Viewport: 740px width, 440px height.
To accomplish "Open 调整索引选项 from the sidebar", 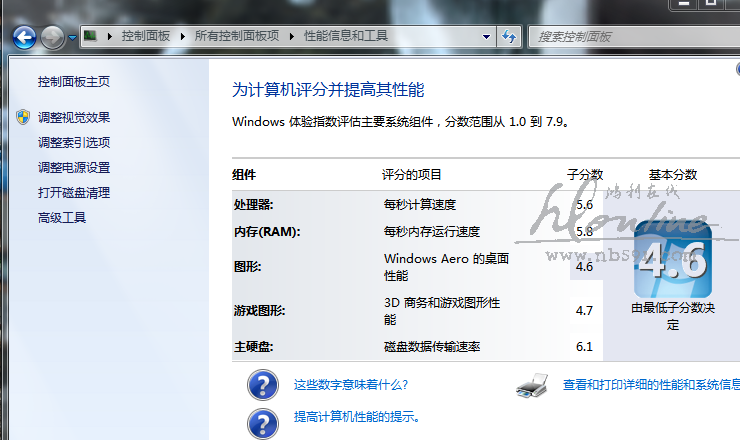I will 74,142.
